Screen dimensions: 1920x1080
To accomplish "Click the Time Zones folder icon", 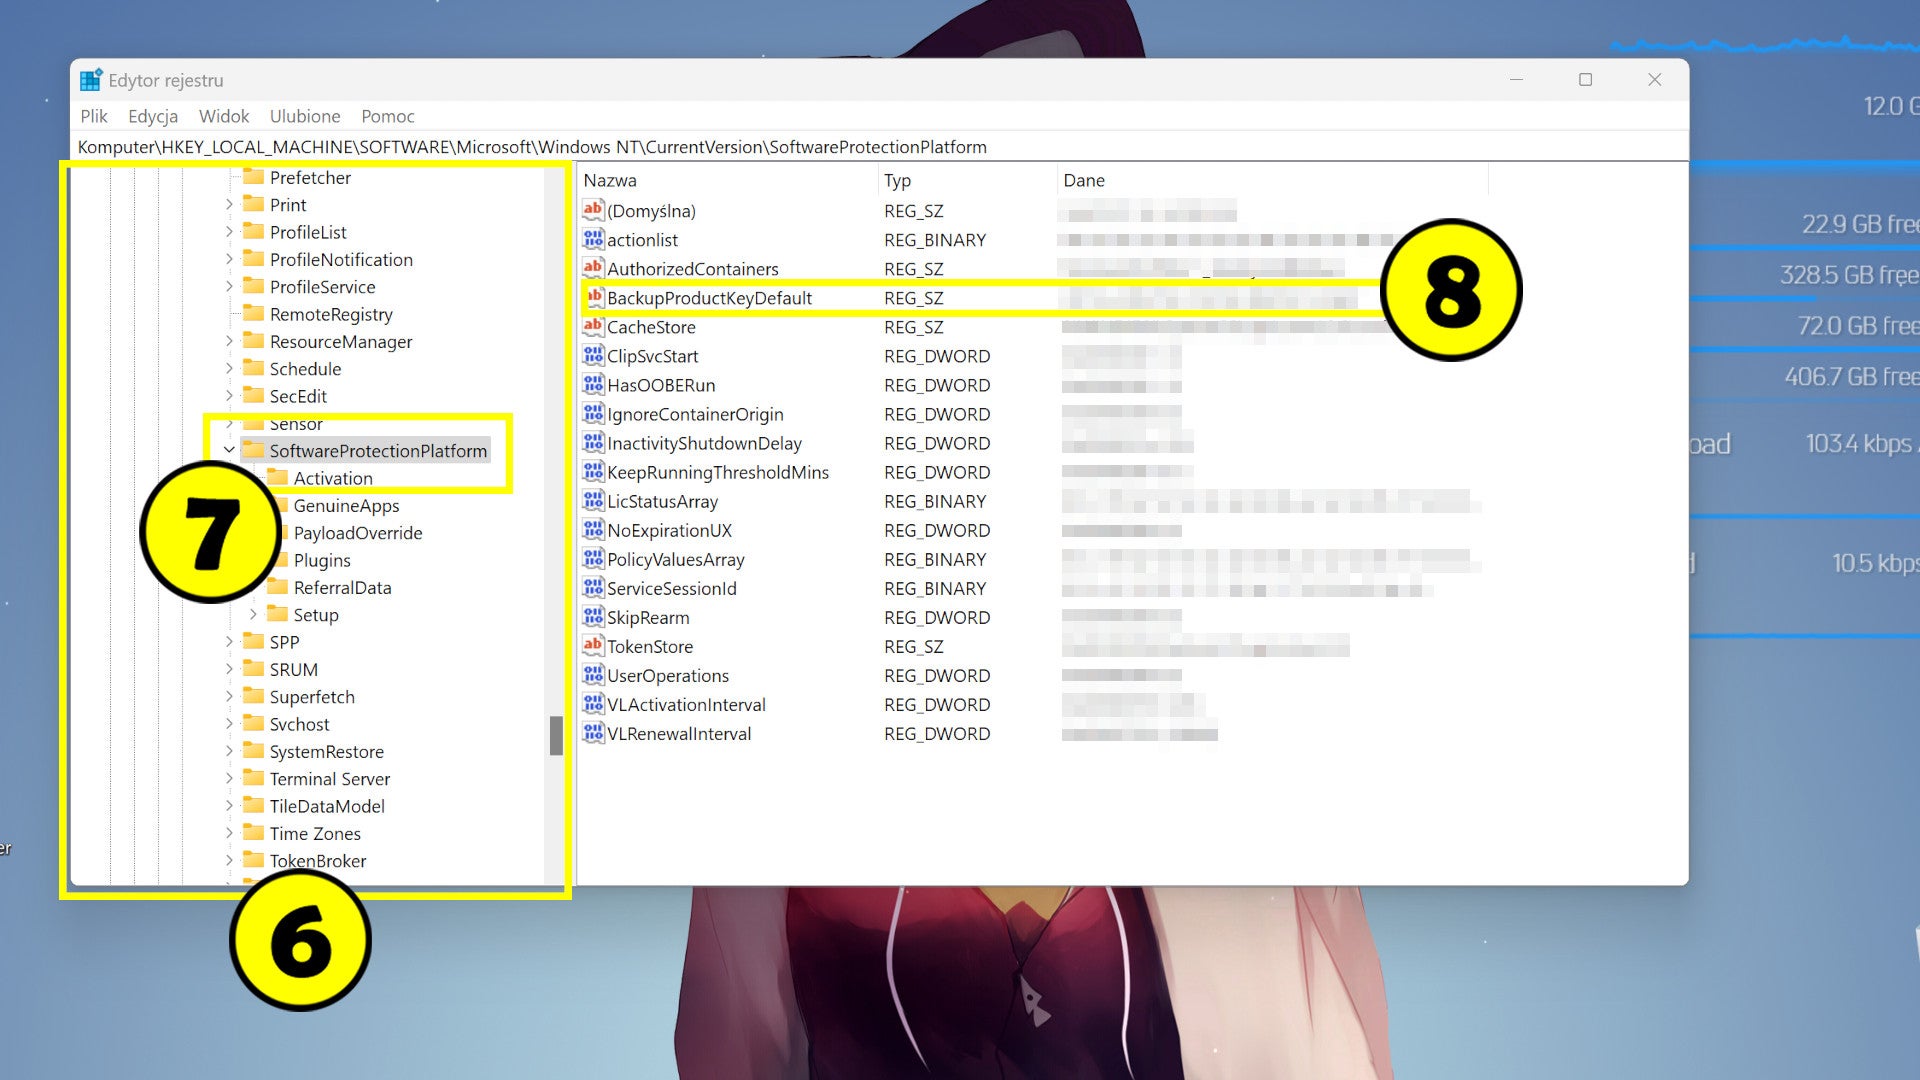I will click(x=253, y=833).
